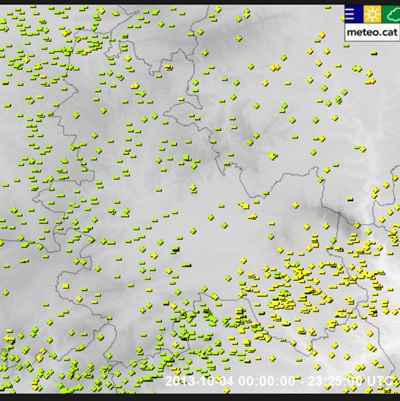The image size is (400, 401).
Task: Select solid yellow rectangle marker near lower-left border
Action: point(65,286)
